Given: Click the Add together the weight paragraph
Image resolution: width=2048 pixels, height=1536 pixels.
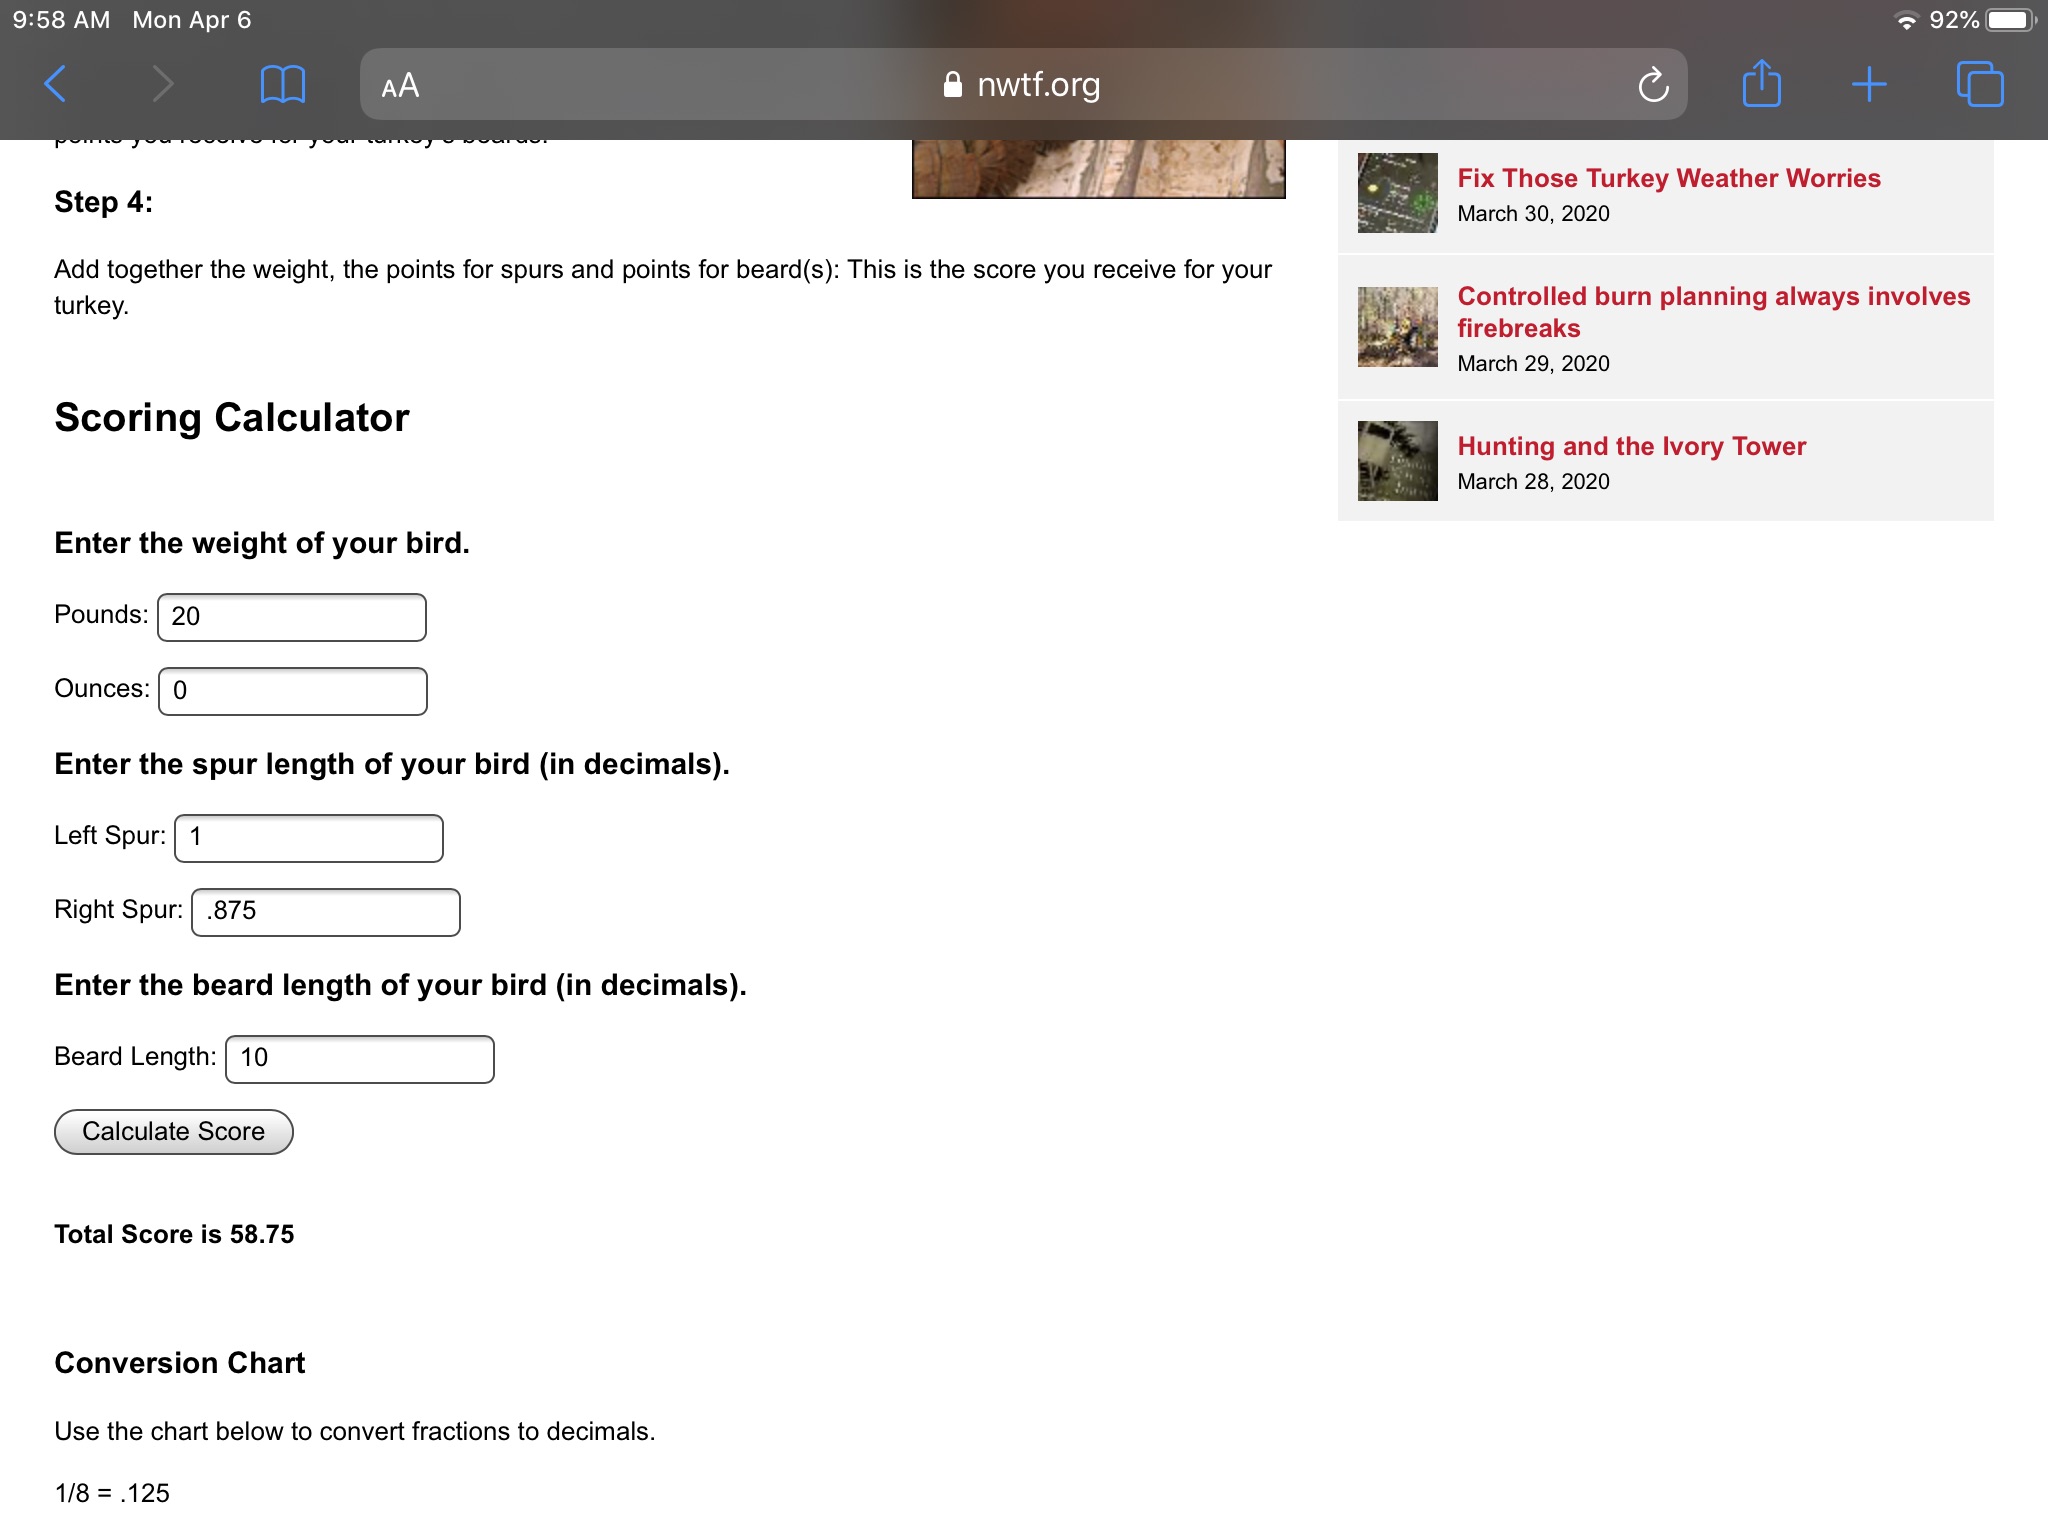Looking at the screenshot, I should pos(663,287).
